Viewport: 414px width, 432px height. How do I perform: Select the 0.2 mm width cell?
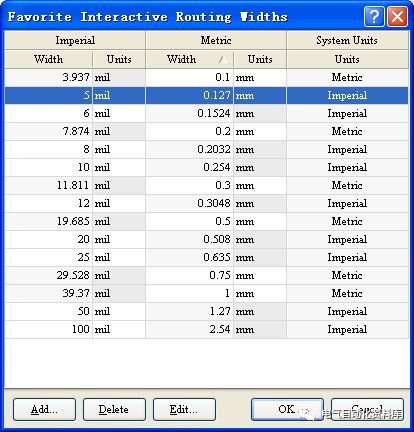189,131
